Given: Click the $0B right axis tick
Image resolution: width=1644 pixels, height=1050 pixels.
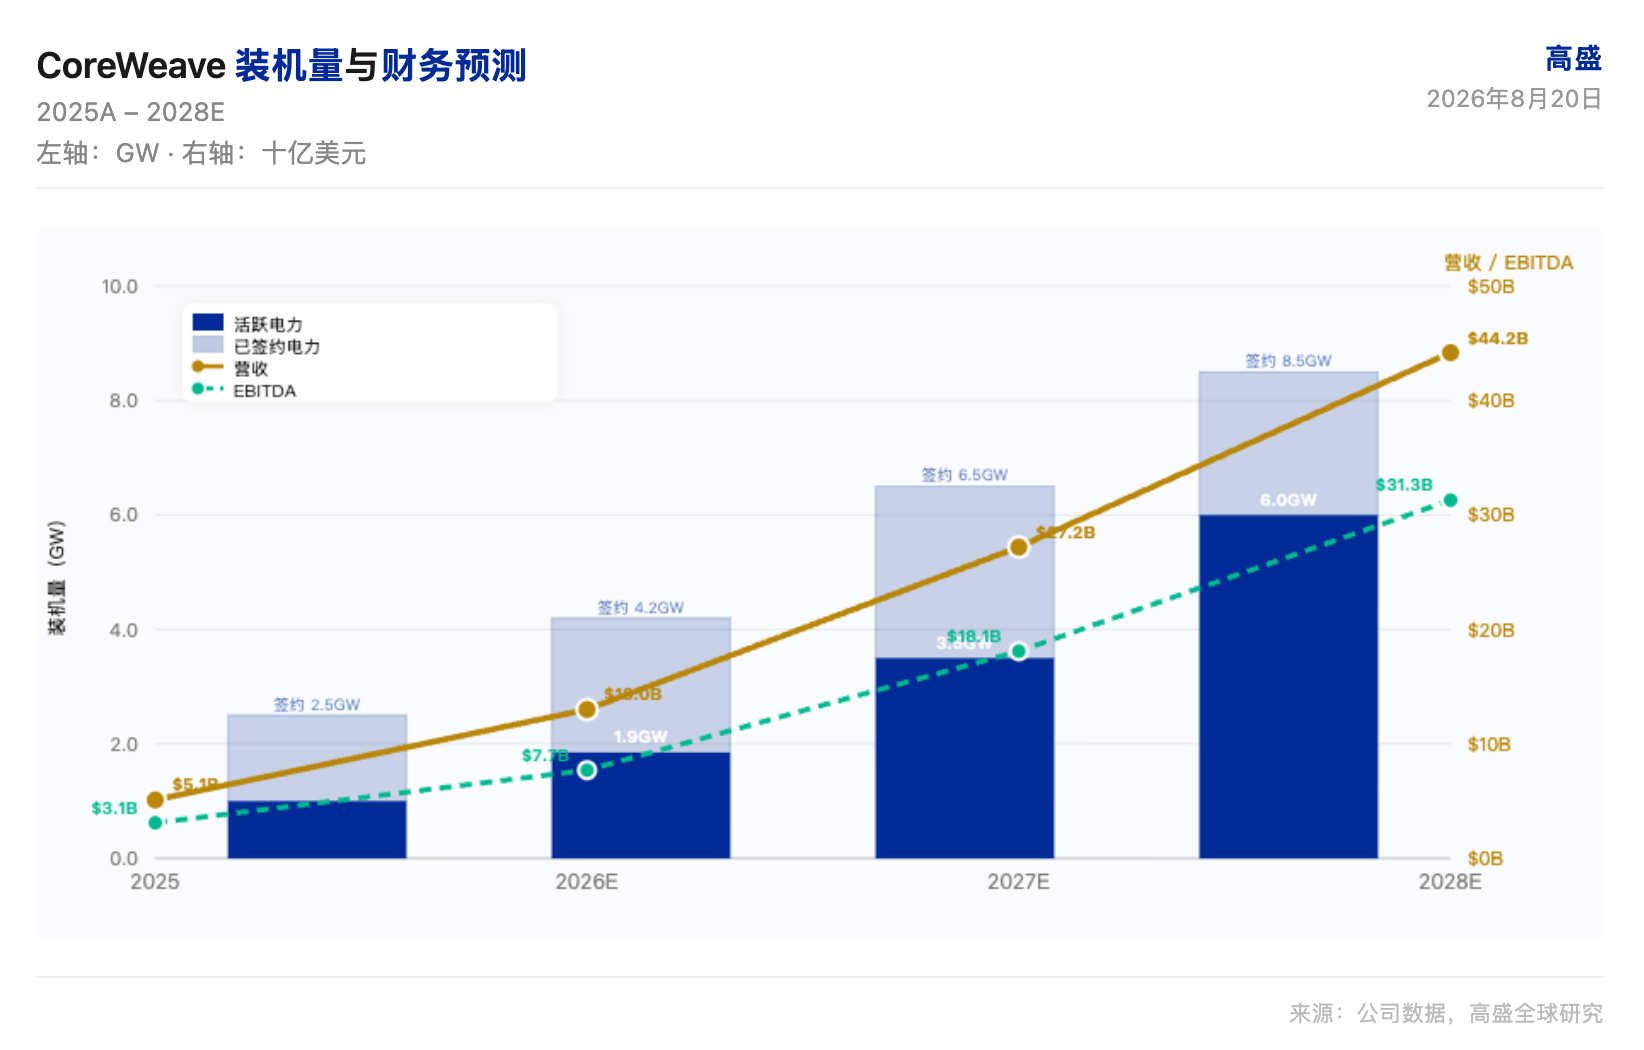Looking at the screenshot, I should pos(1485,858).
